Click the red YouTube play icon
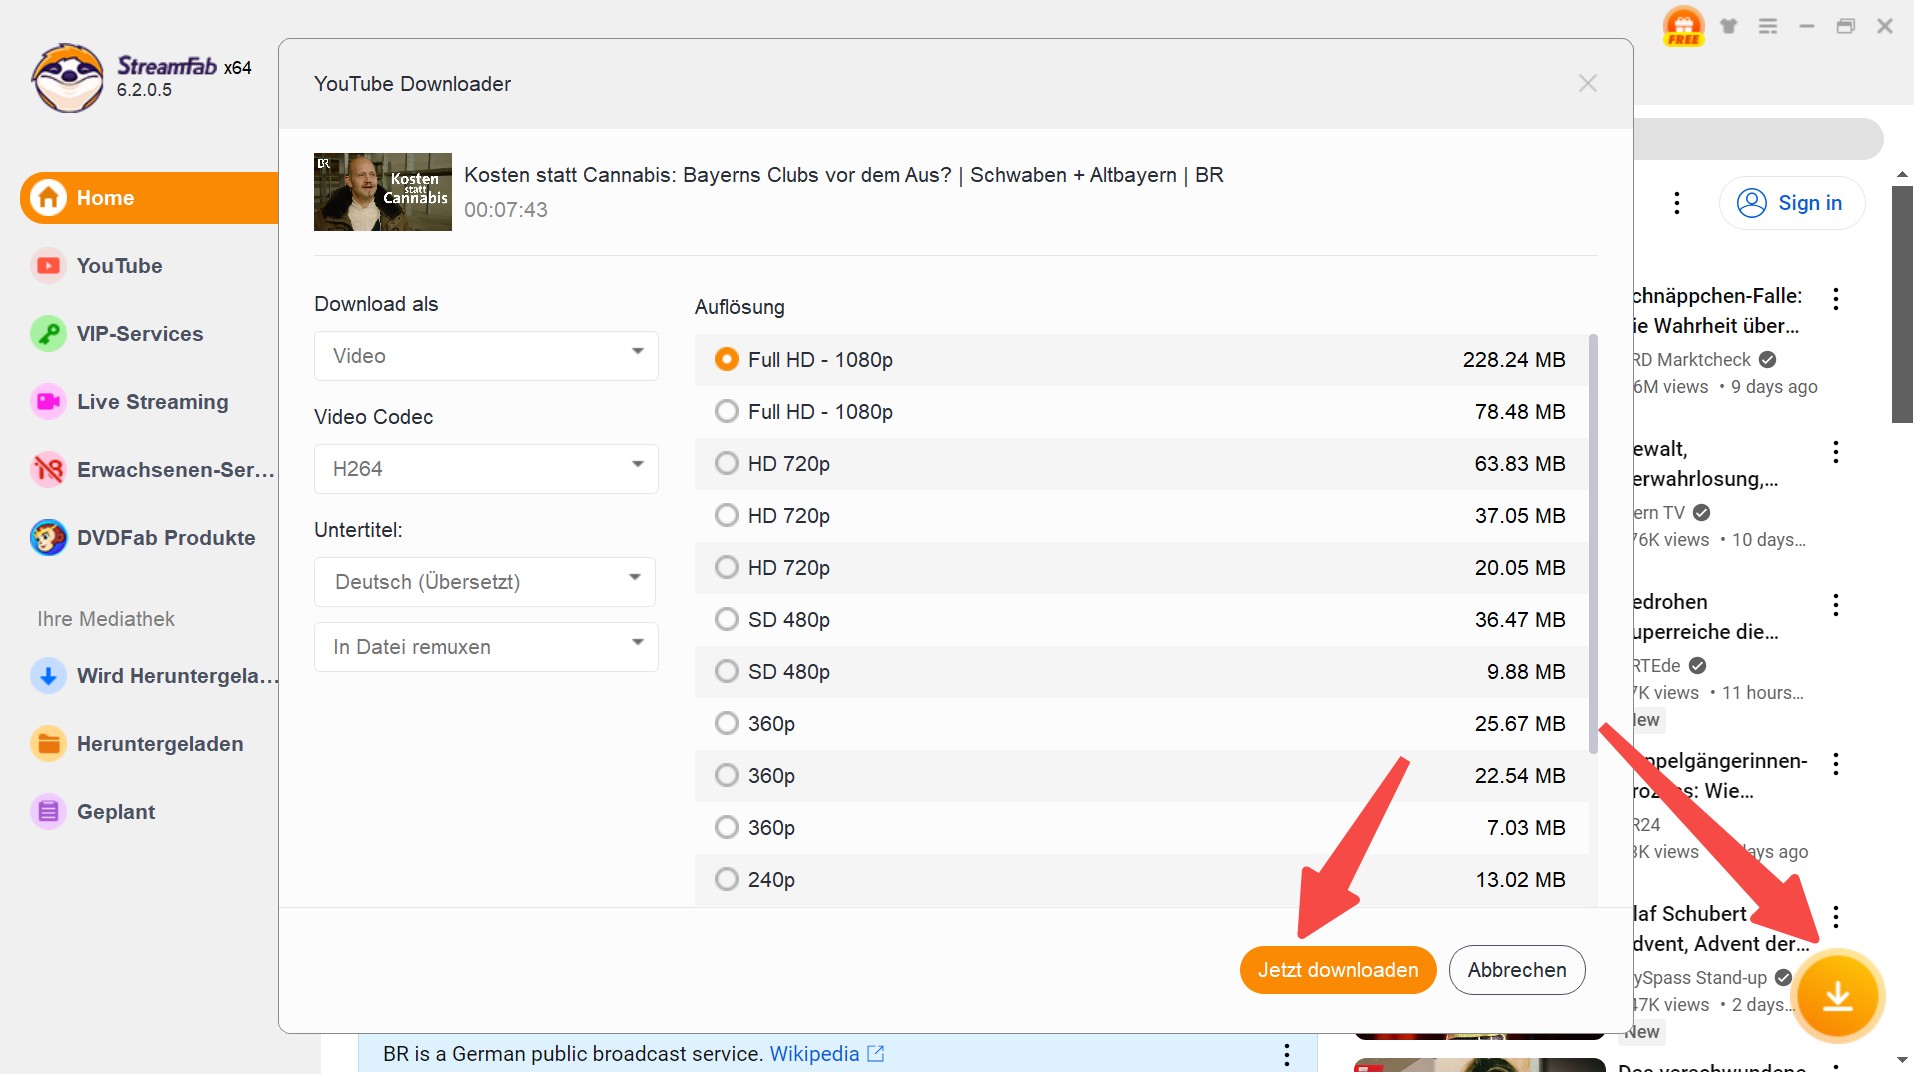 pyautogui.click(x=48, y=266)
